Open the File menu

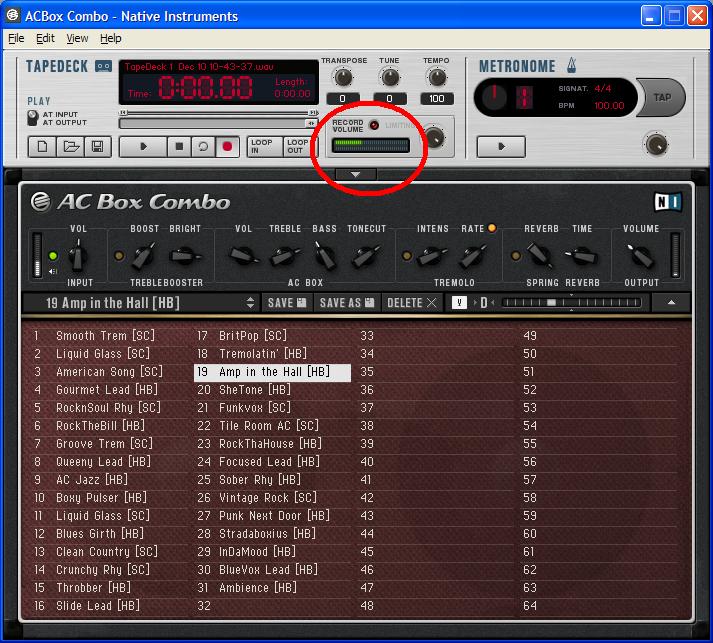point(16,38)
